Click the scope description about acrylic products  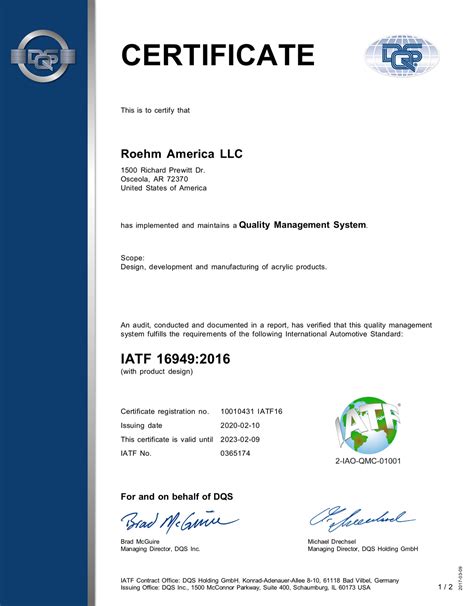[223, 267]
